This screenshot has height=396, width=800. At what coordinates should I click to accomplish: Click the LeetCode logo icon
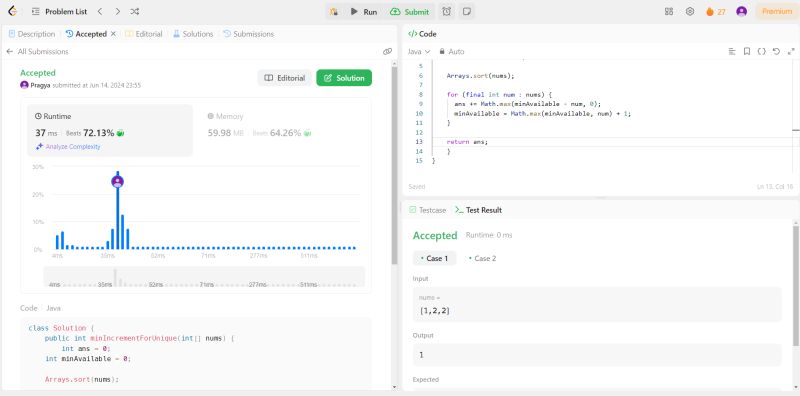pyautogui.click(x=13, y=11)
